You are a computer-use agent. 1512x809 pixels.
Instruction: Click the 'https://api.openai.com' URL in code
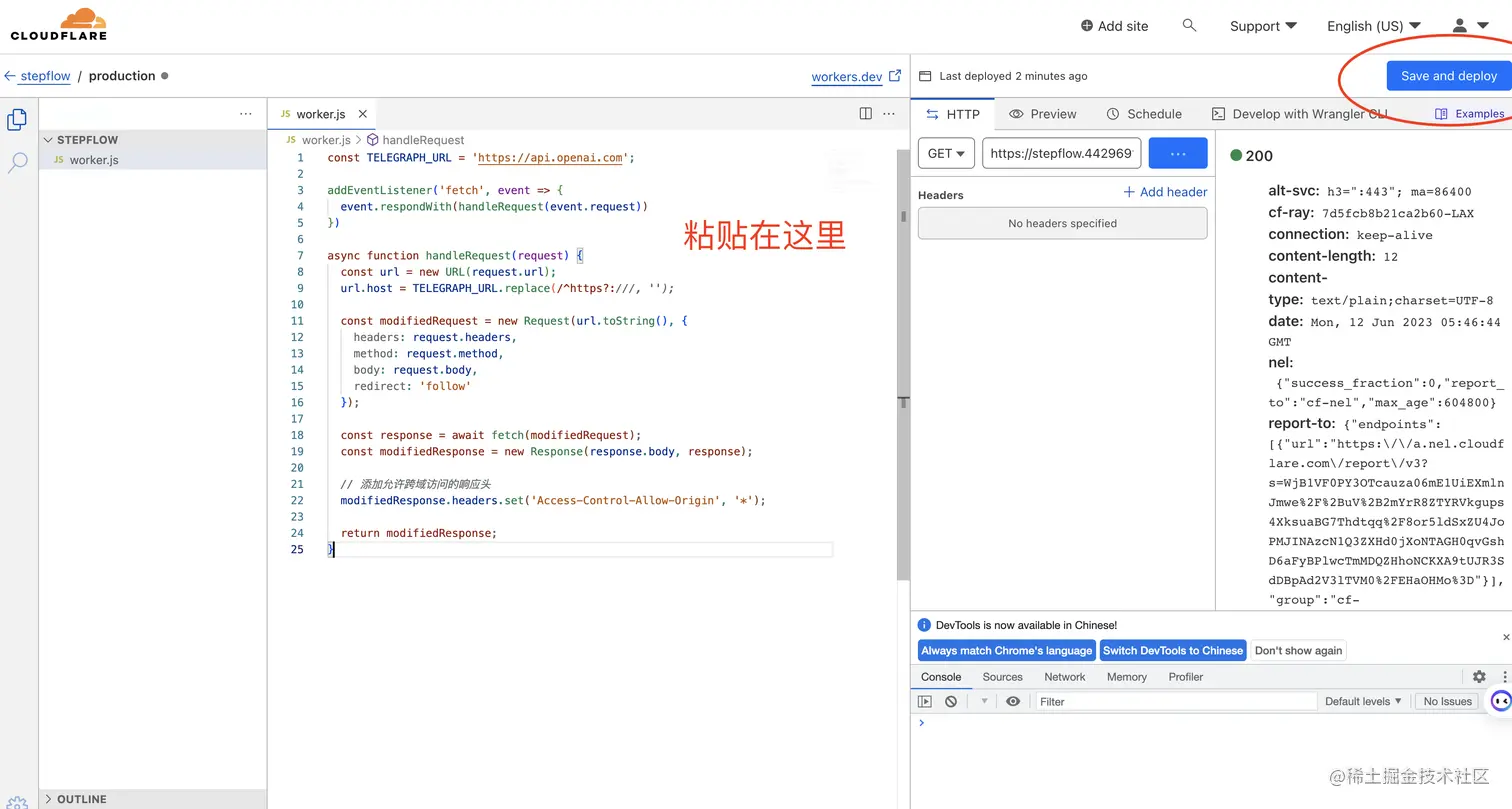[x=550, y=157]
